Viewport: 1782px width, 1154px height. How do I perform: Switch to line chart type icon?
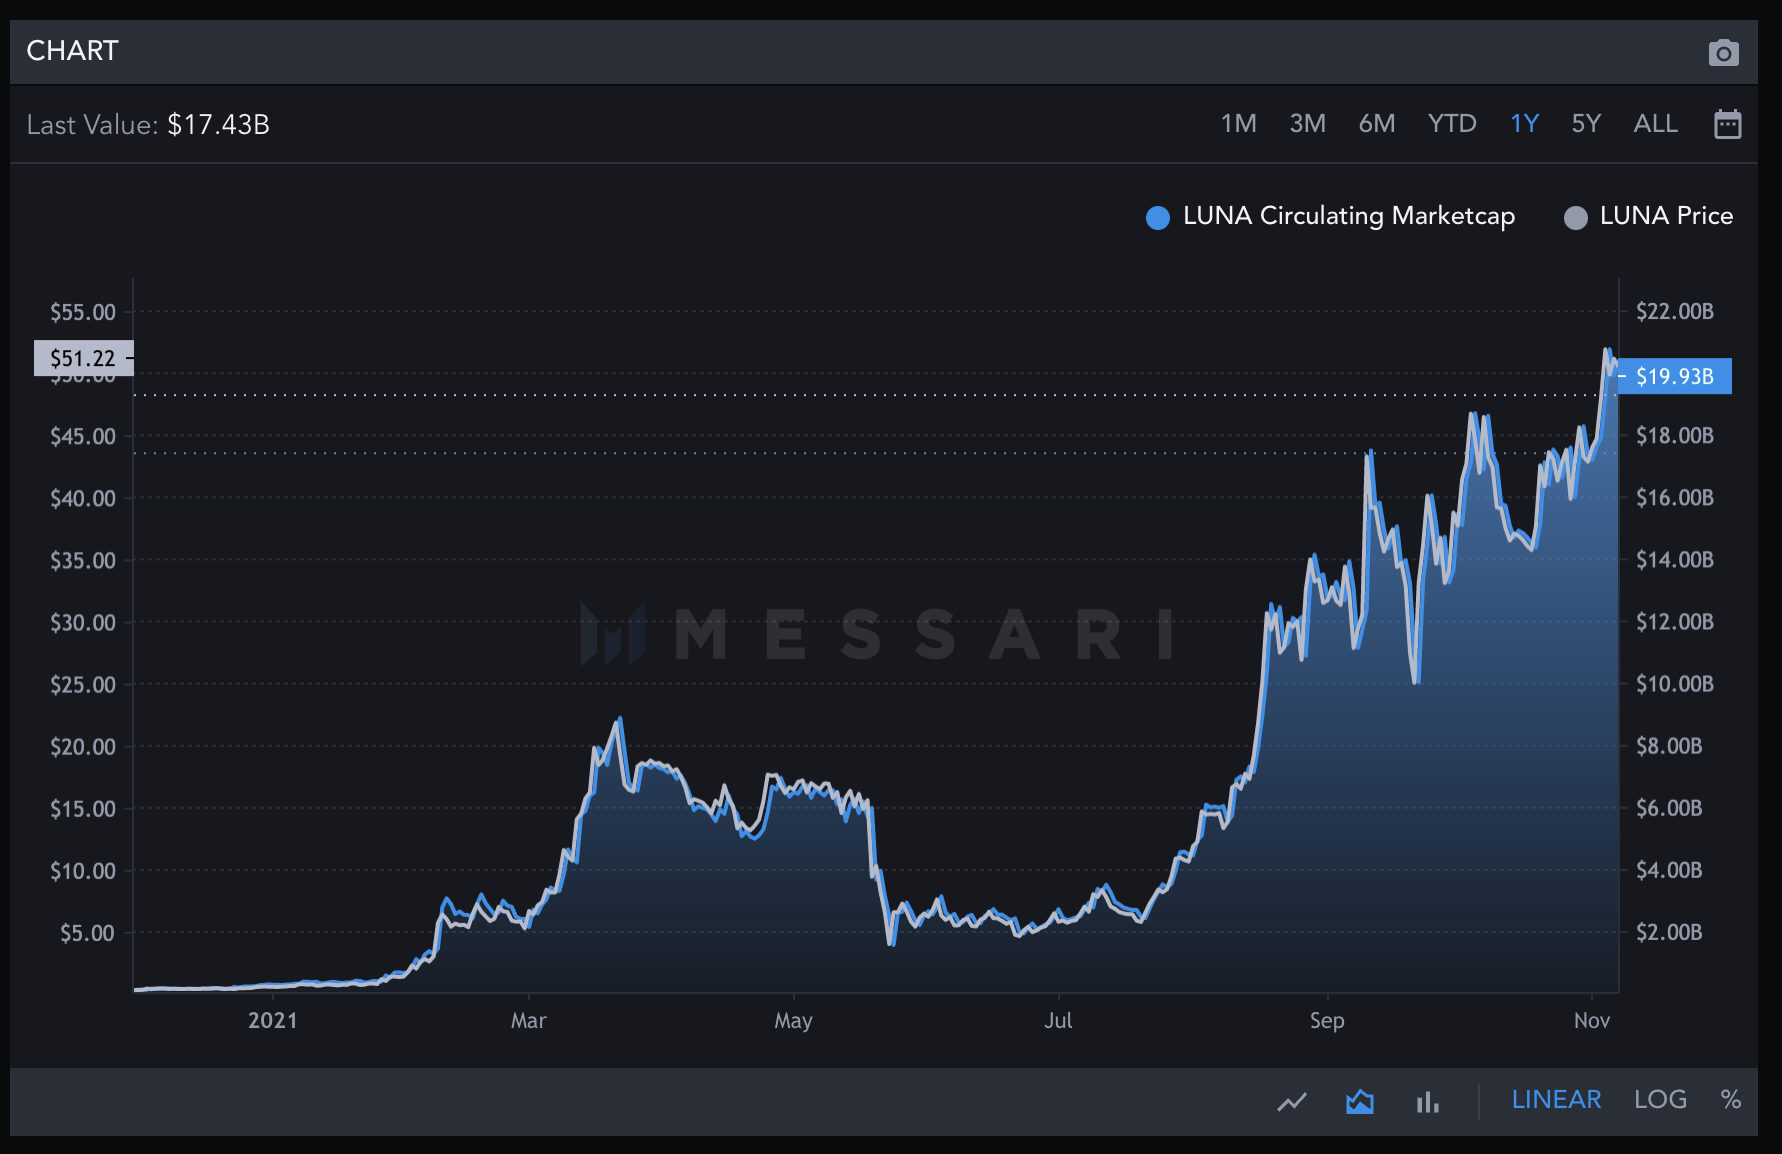click(1292, 1101)
